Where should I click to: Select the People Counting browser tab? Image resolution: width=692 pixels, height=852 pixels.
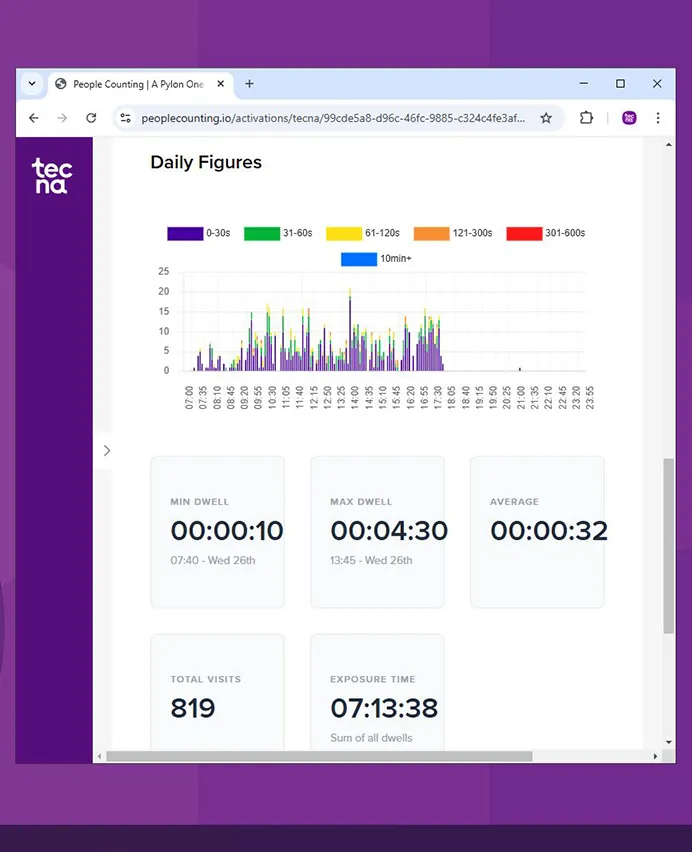[138, 84]
